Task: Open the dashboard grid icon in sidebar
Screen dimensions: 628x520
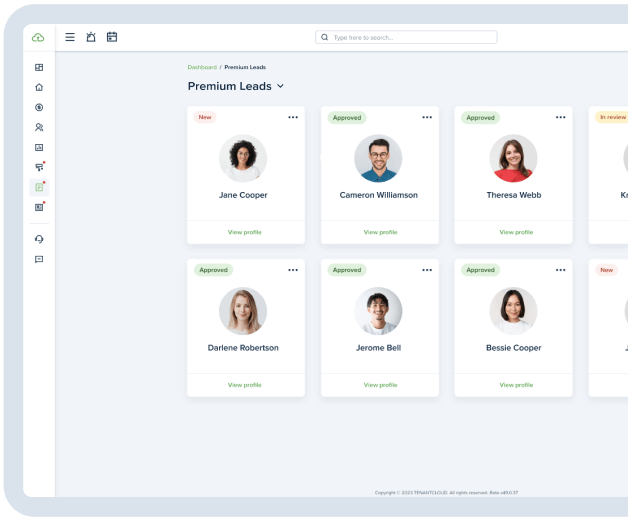Action: tap(39, 67)
